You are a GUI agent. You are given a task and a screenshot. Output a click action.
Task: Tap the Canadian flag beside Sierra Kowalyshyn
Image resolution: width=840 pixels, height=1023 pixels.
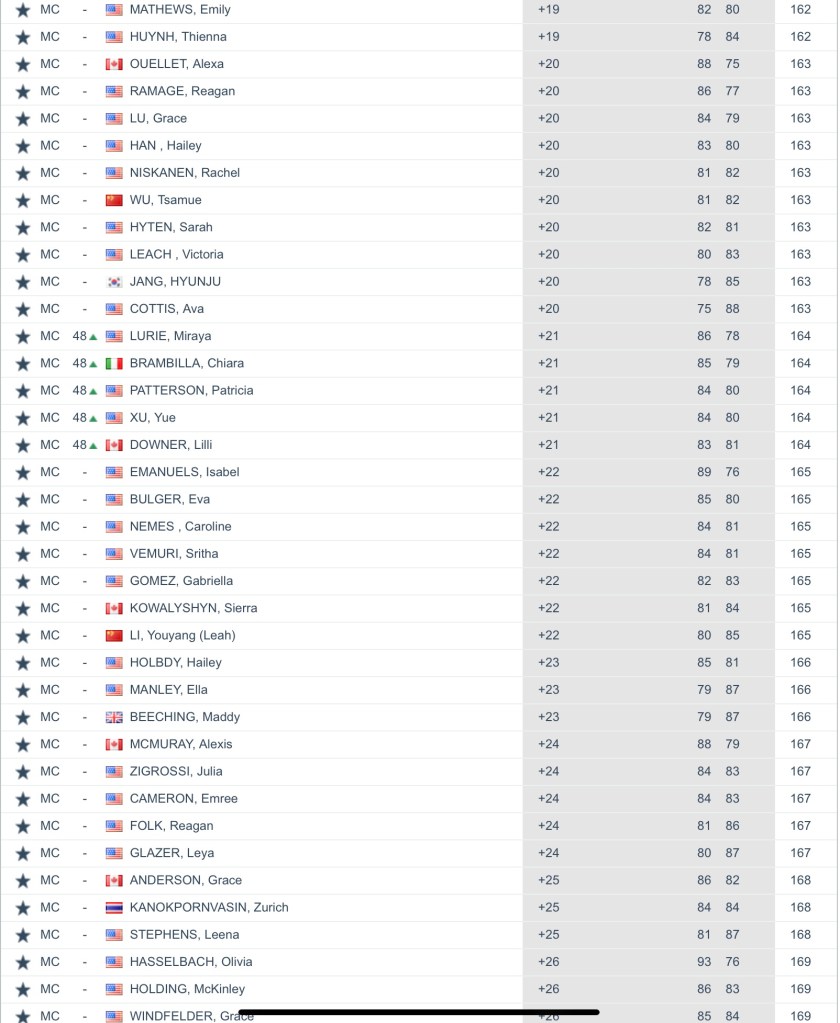[114, 608]
